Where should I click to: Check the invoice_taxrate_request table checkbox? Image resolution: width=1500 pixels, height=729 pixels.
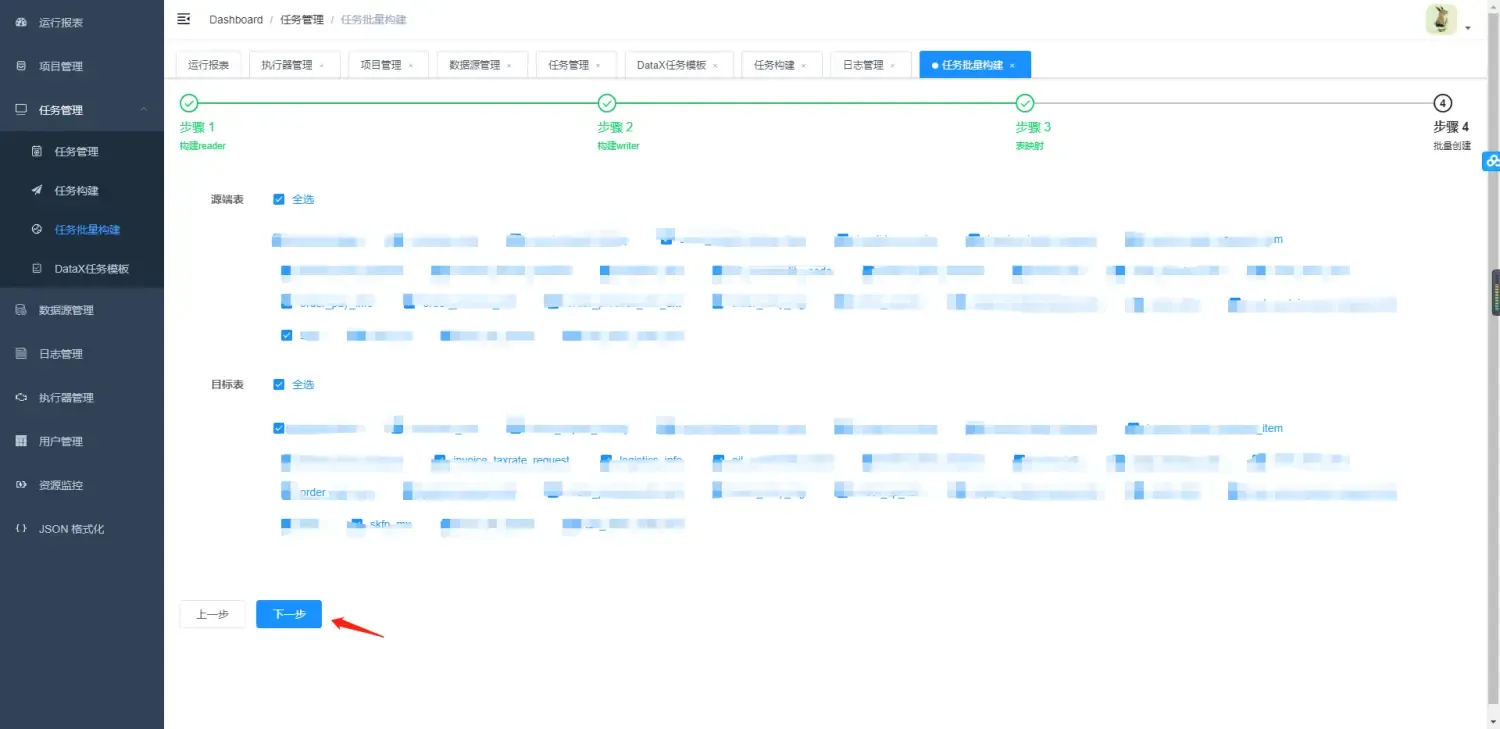[440, 461]
